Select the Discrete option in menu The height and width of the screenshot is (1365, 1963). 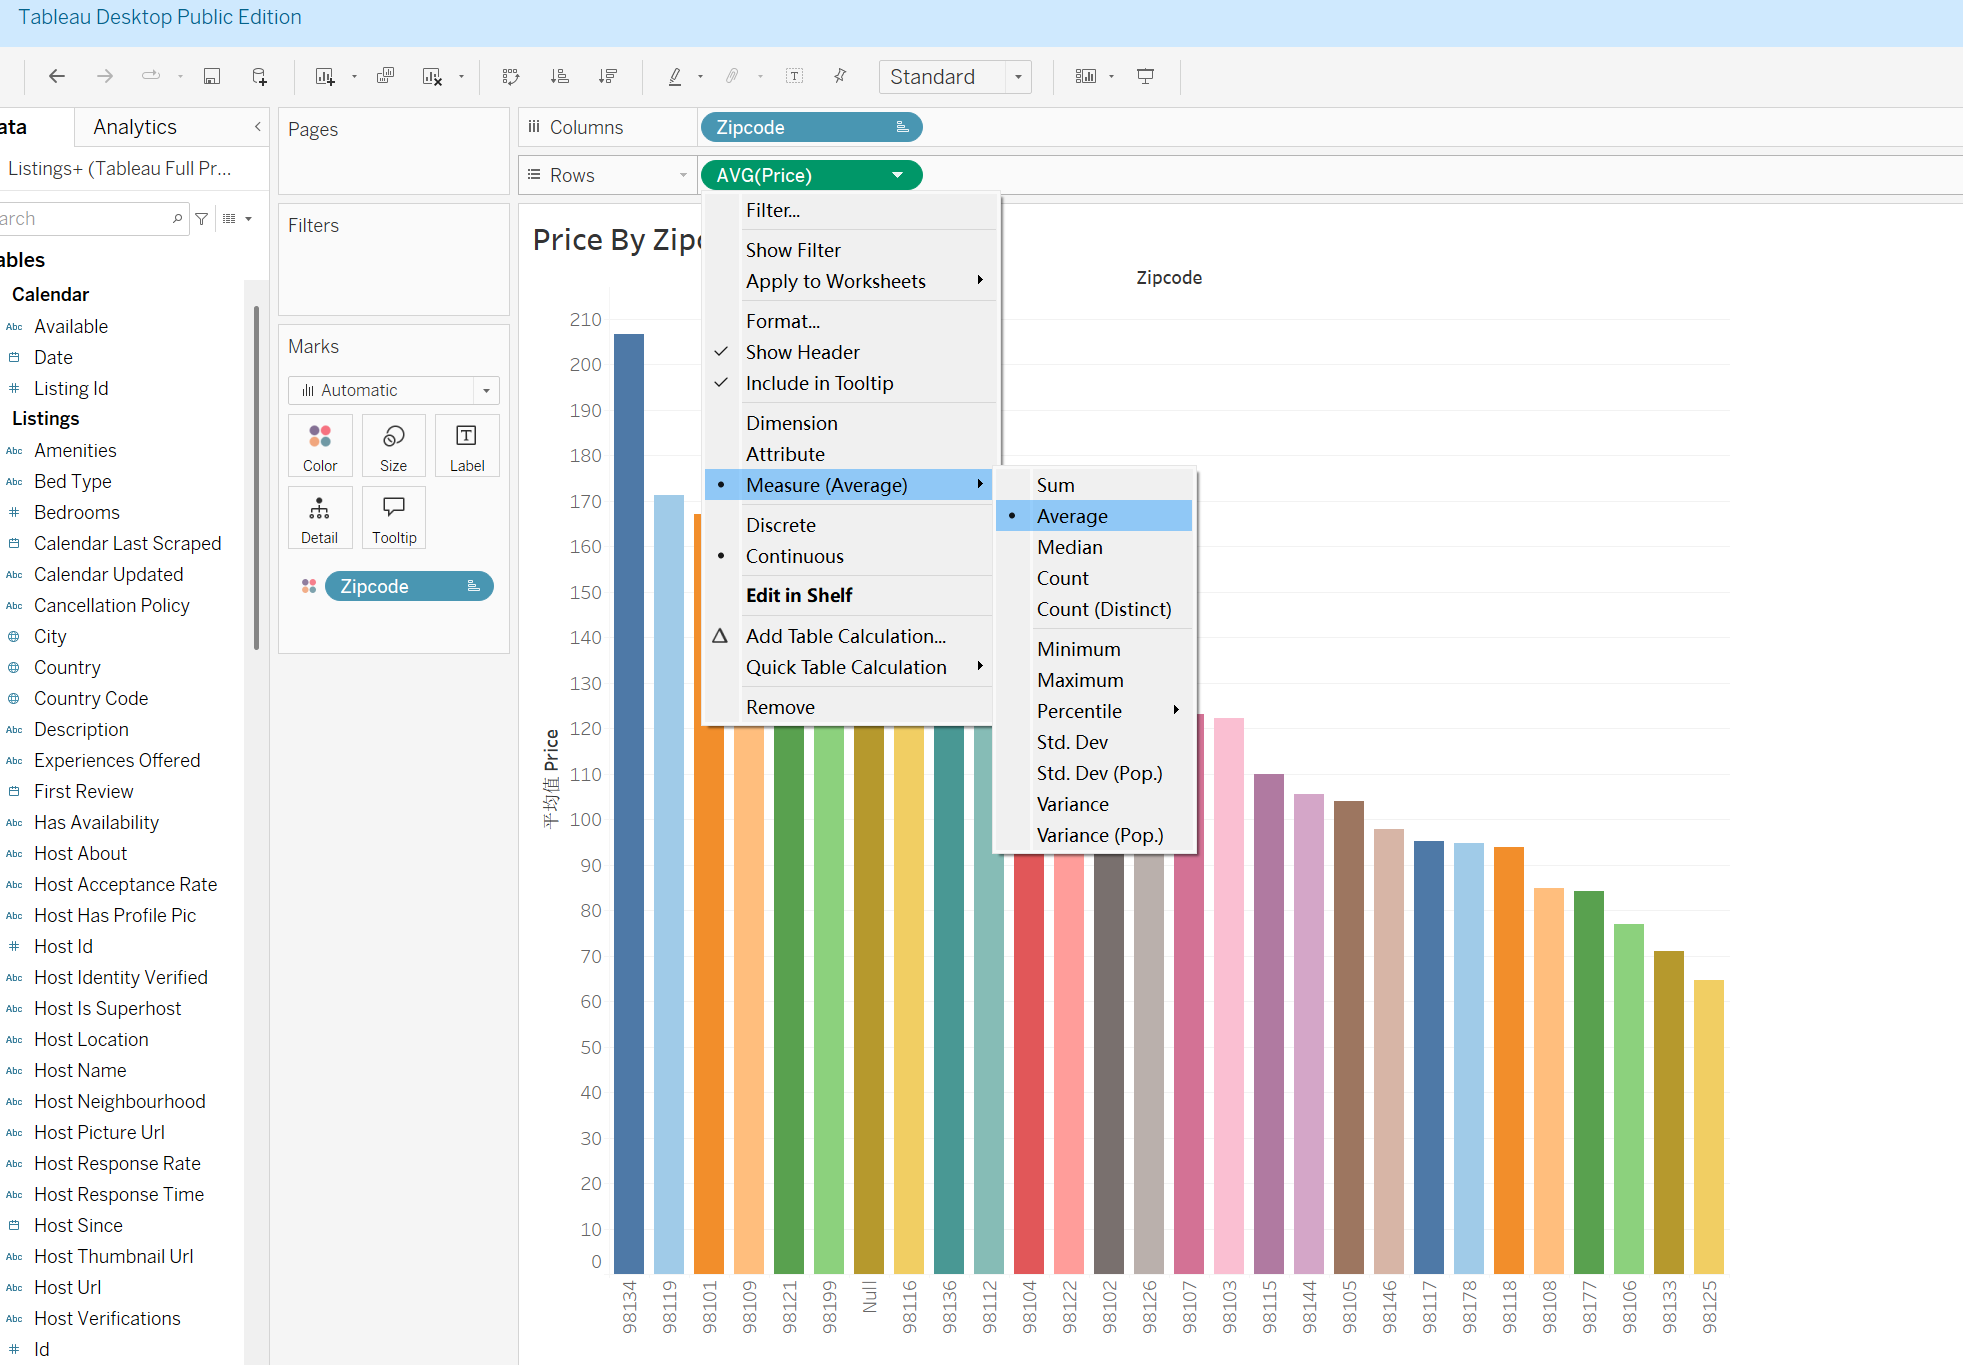[780, 525]
